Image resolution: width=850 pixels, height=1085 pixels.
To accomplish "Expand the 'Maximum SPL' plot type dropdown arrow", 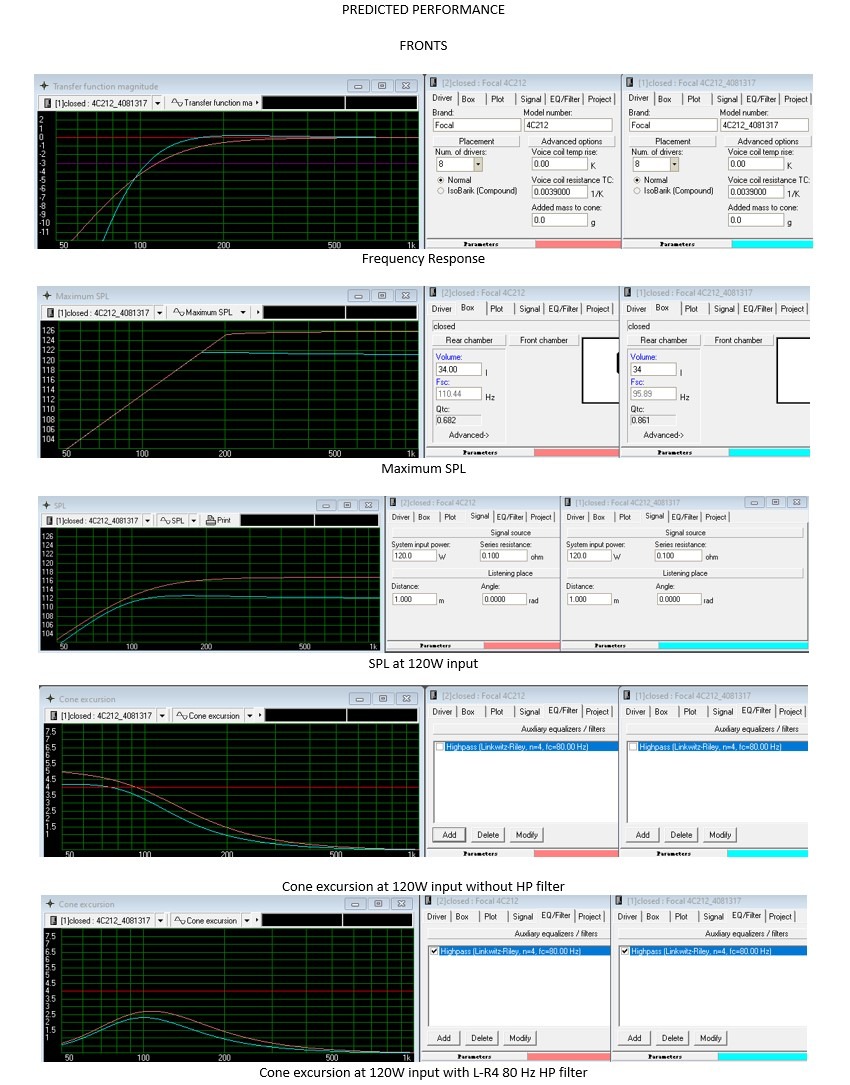I will click(x=243, y=313).
